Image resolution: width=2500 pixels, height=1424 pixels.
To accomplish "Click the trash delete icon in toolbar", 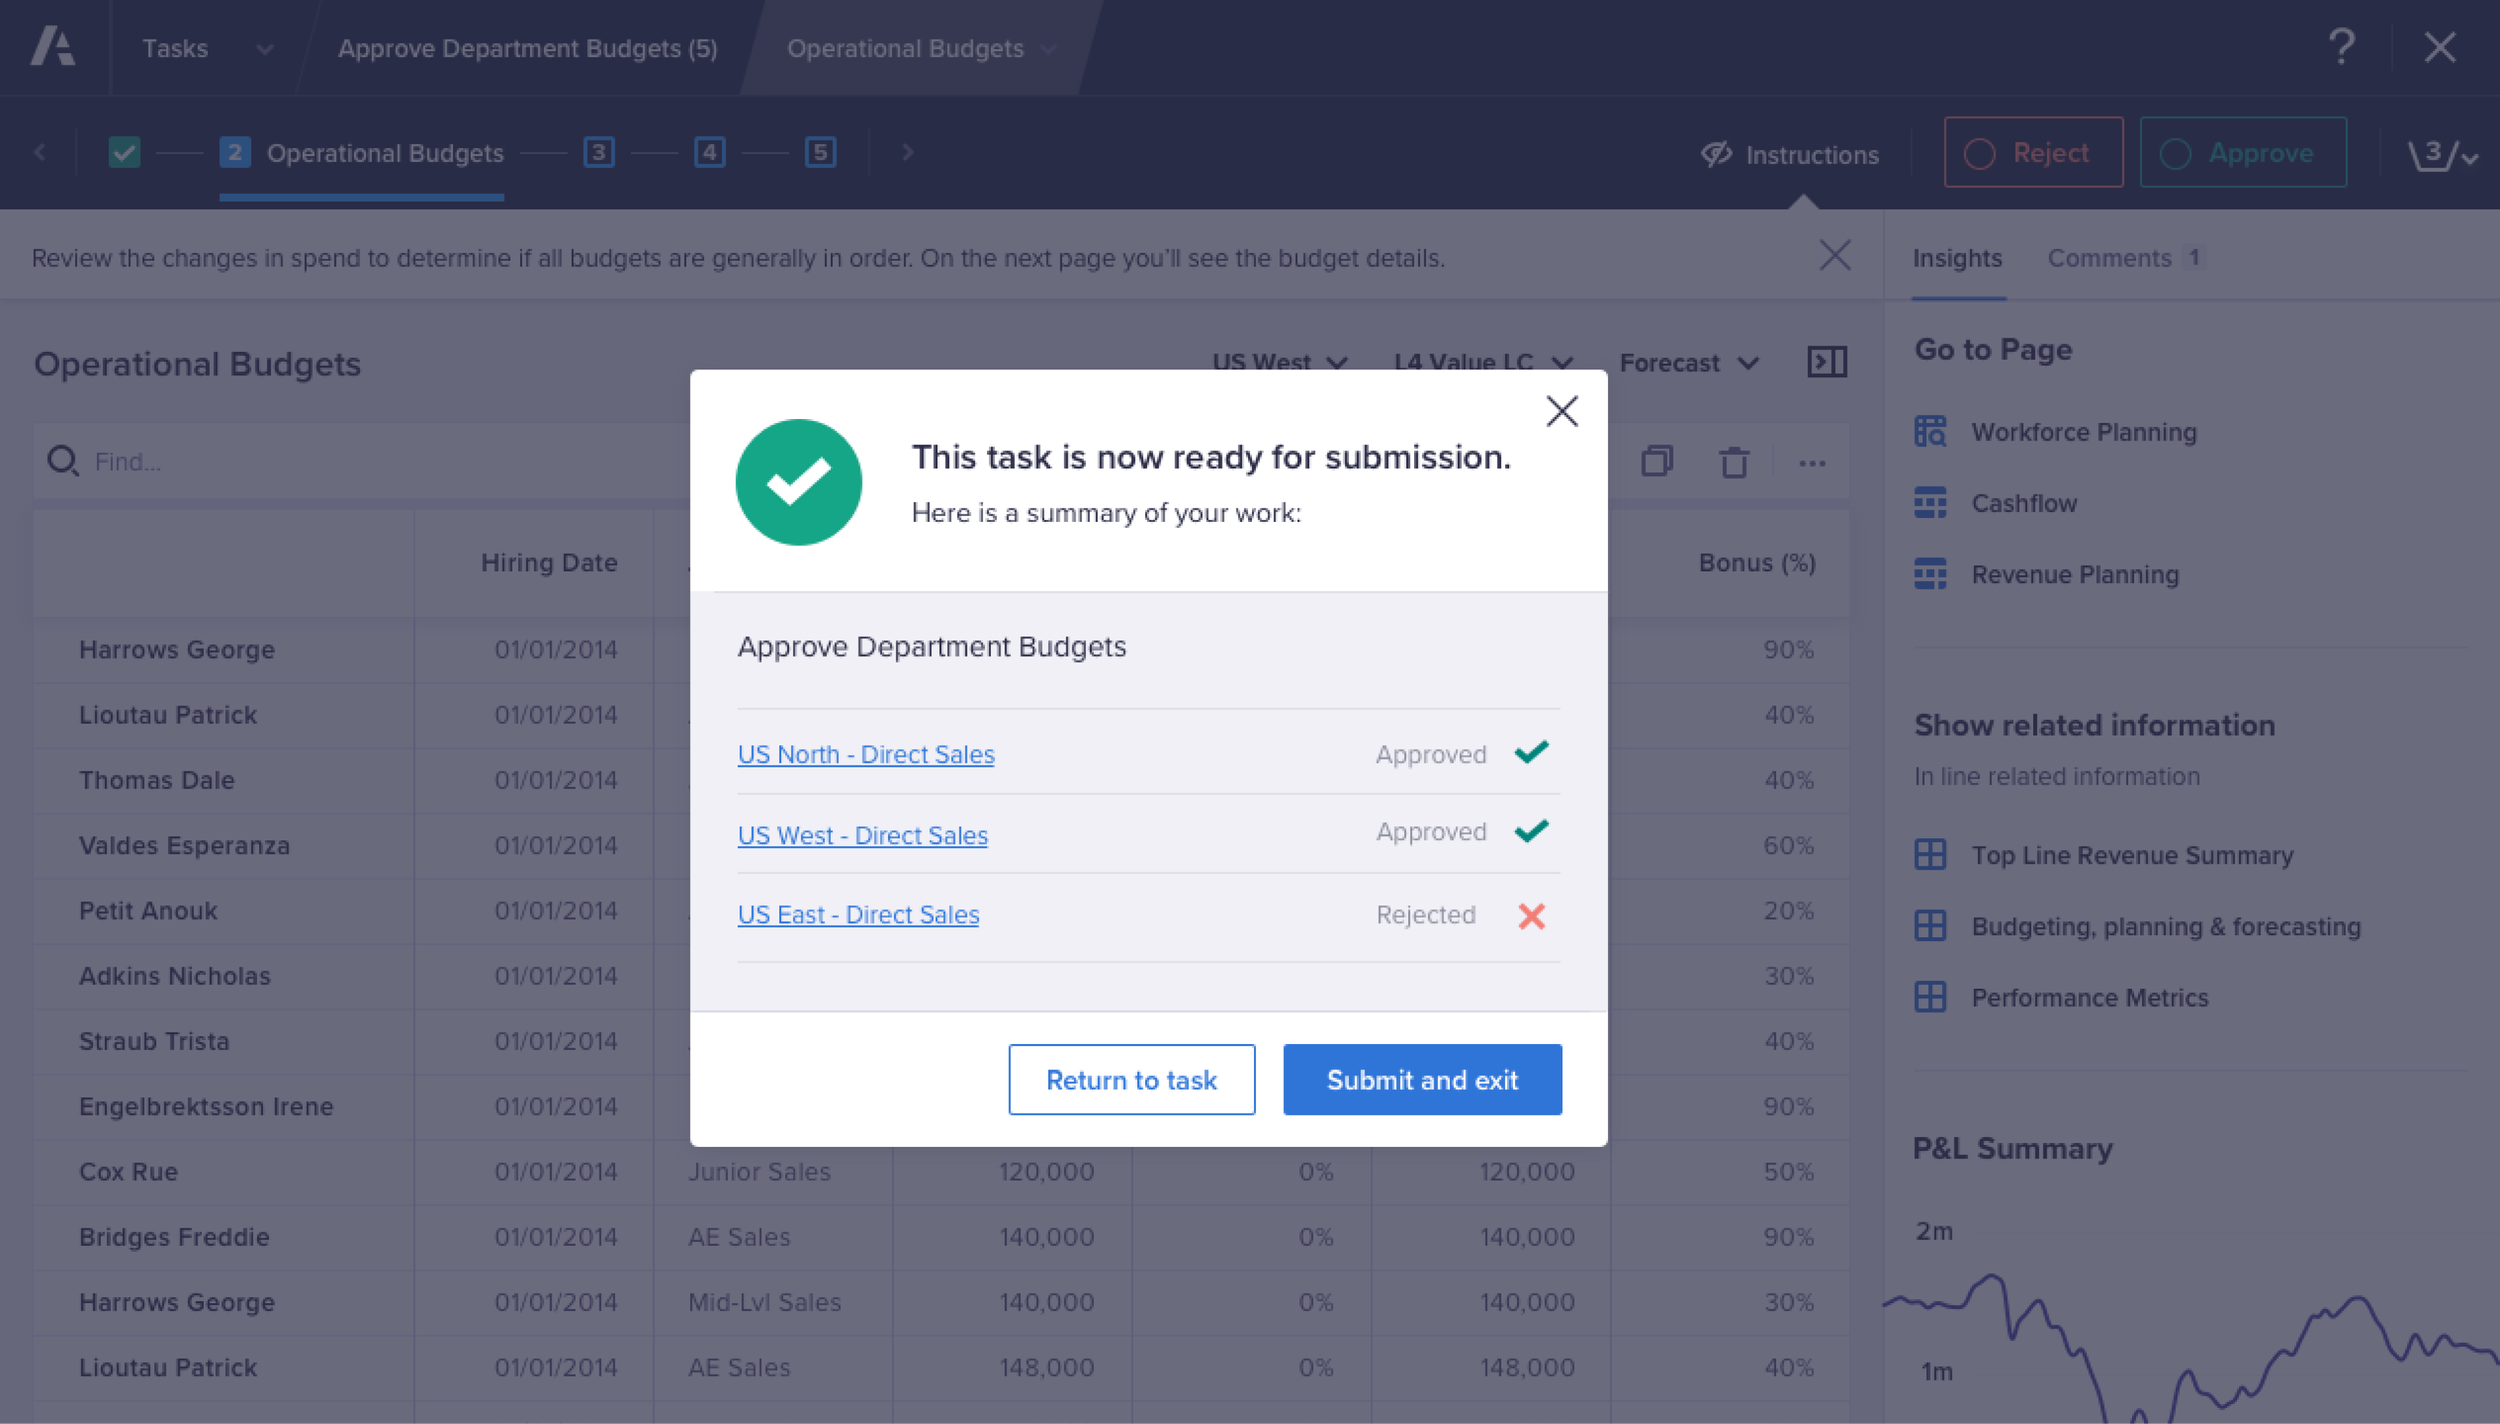I will pos(1733,462).
